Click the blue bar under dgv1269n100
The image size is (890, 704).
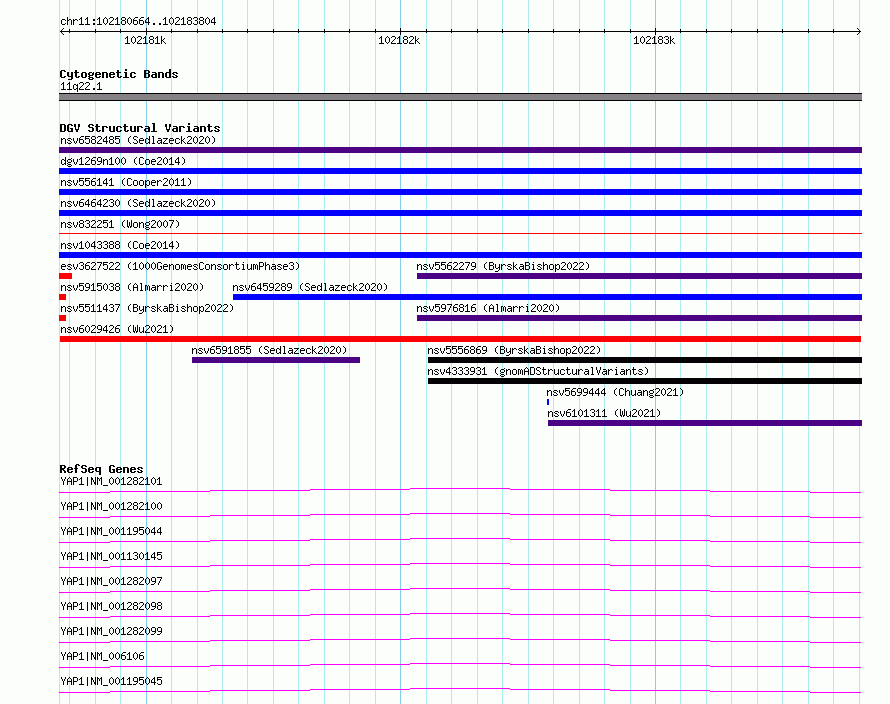click(460, 171)
